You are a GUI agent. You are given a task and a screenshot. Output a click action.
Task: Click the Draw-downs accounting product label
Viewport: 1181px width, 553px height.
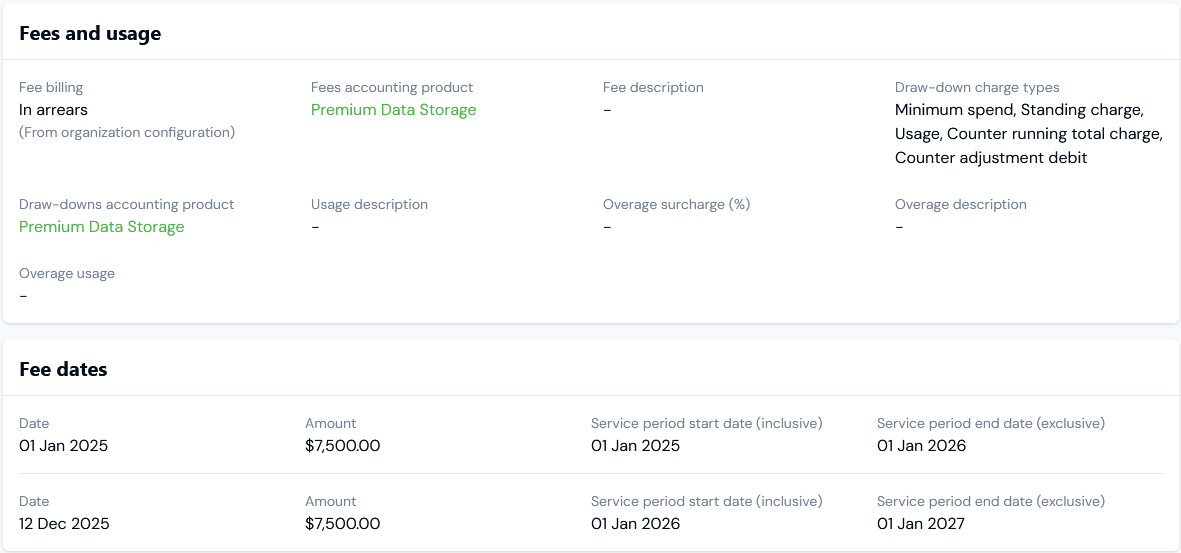point(126,205)
